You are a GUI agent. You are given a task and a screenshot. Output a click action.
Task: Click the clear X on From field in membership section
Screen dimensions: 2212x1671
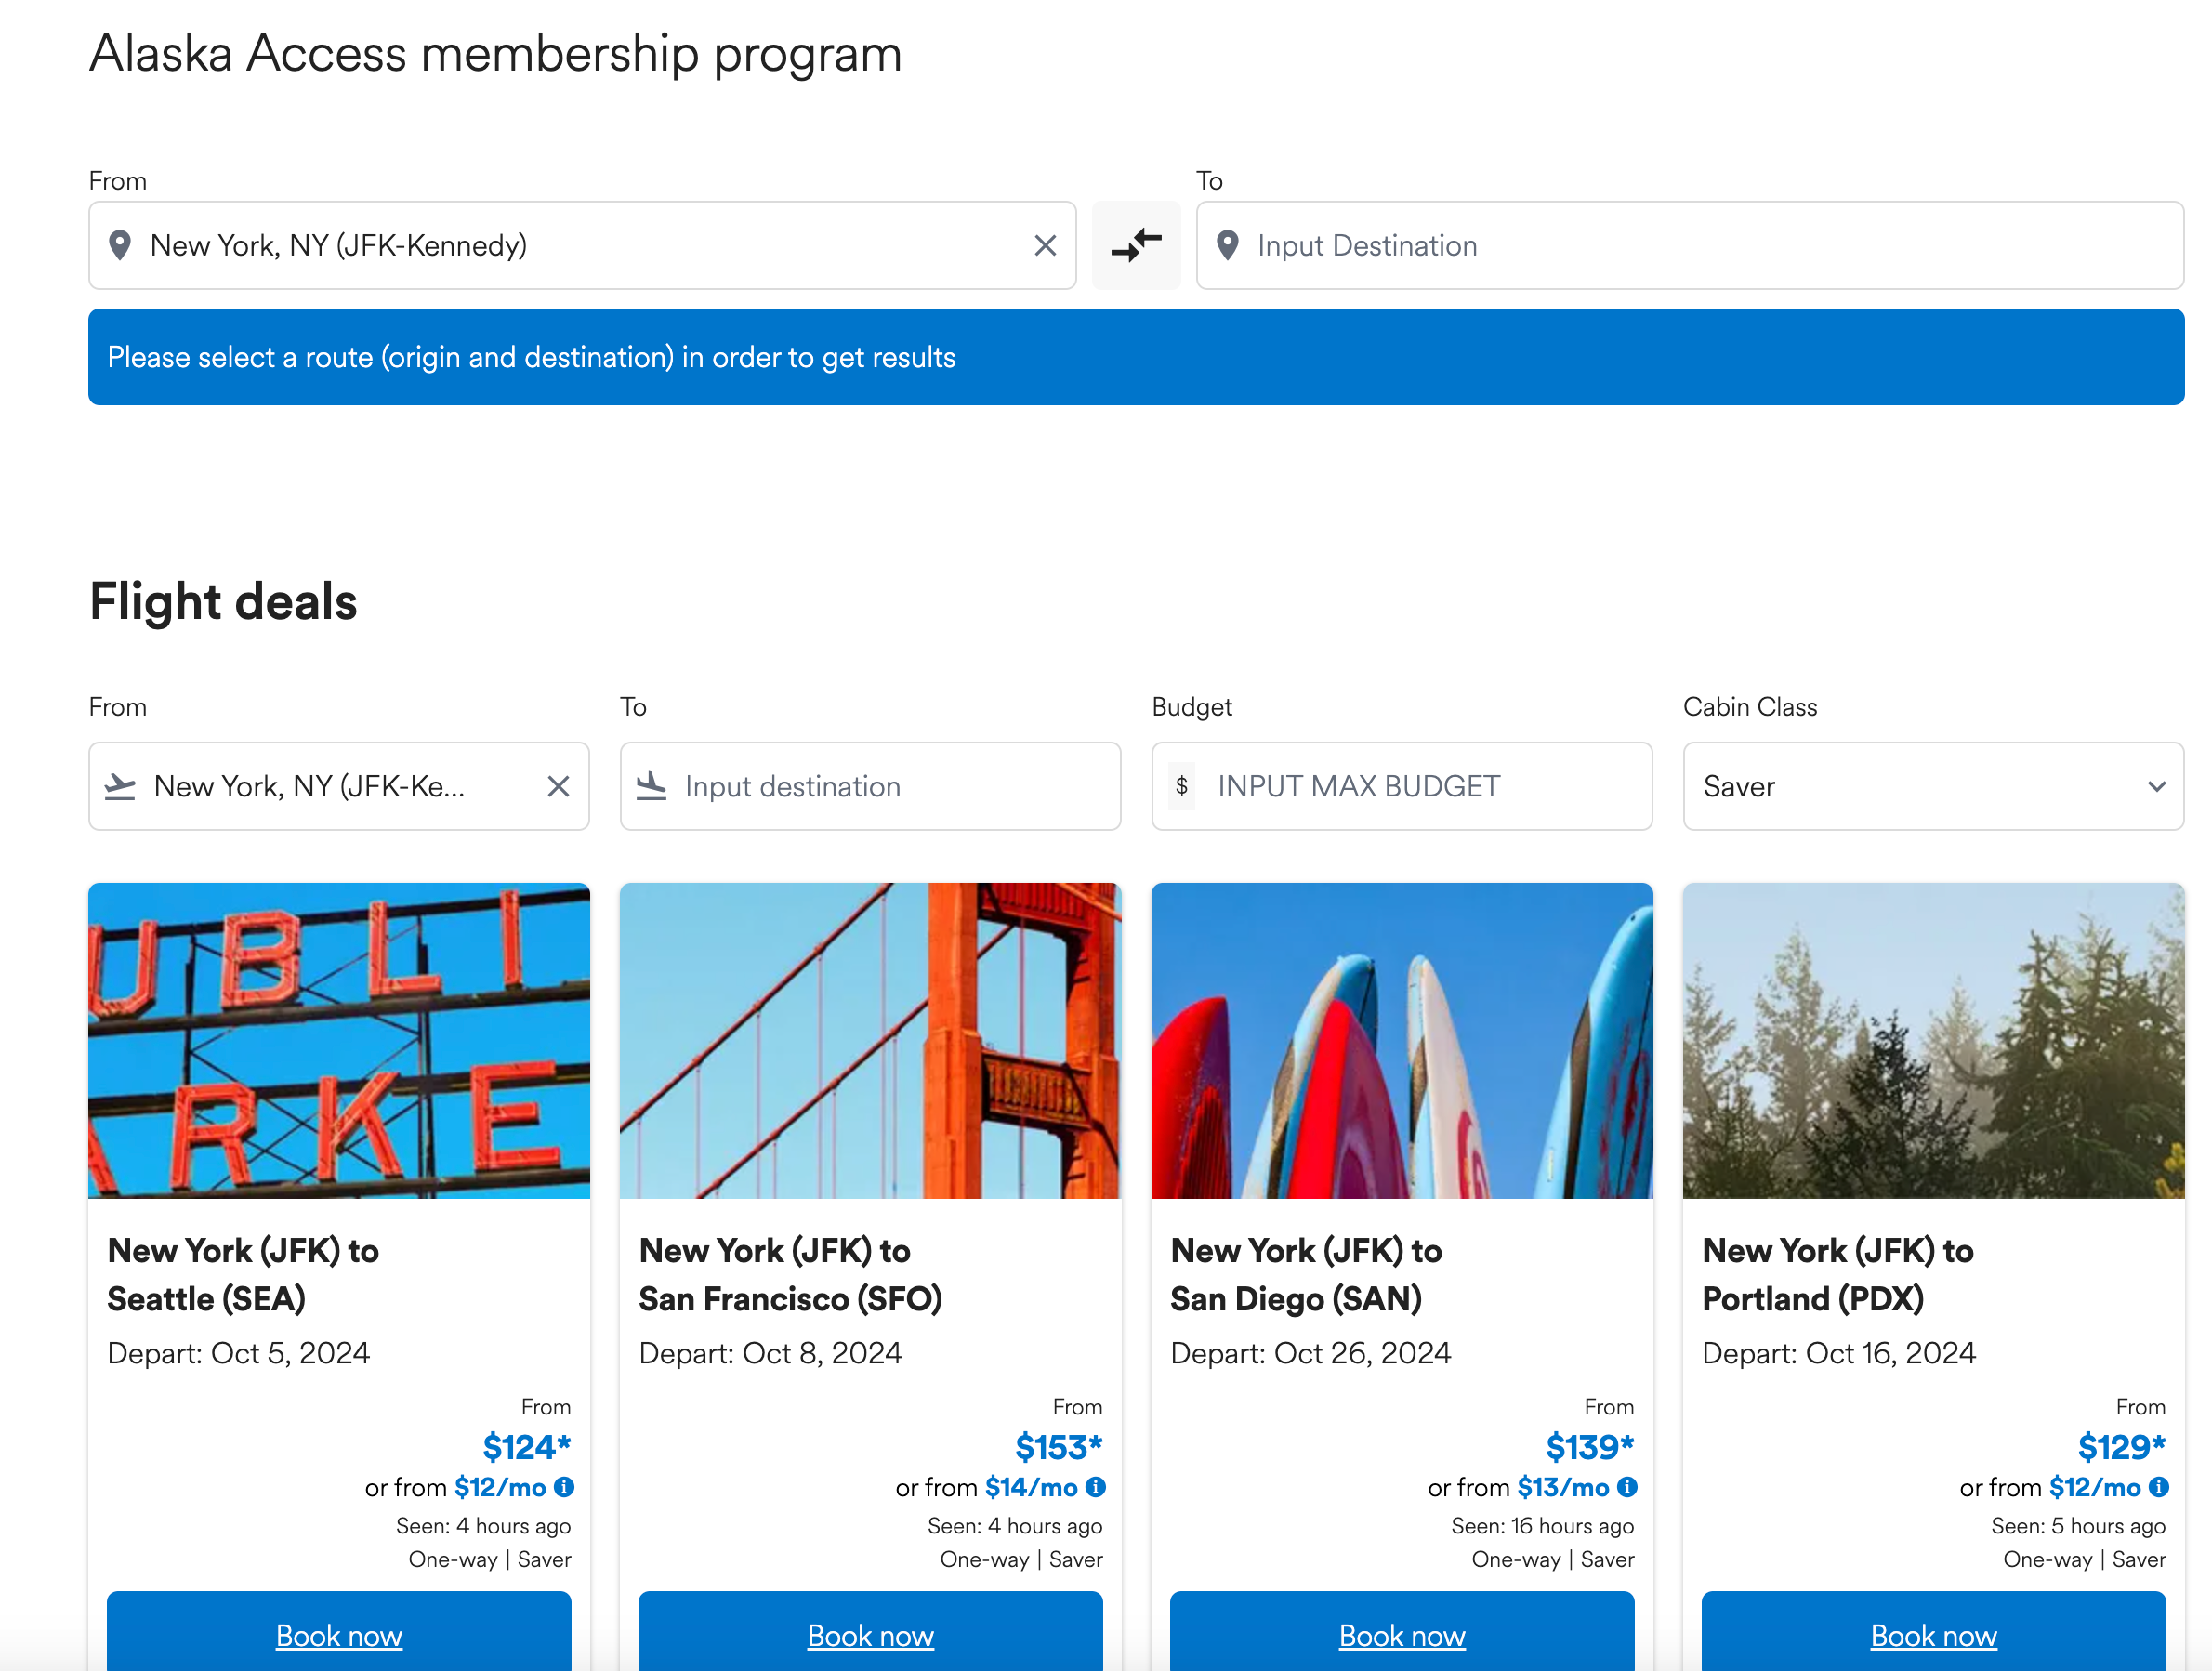point(1047,244)
